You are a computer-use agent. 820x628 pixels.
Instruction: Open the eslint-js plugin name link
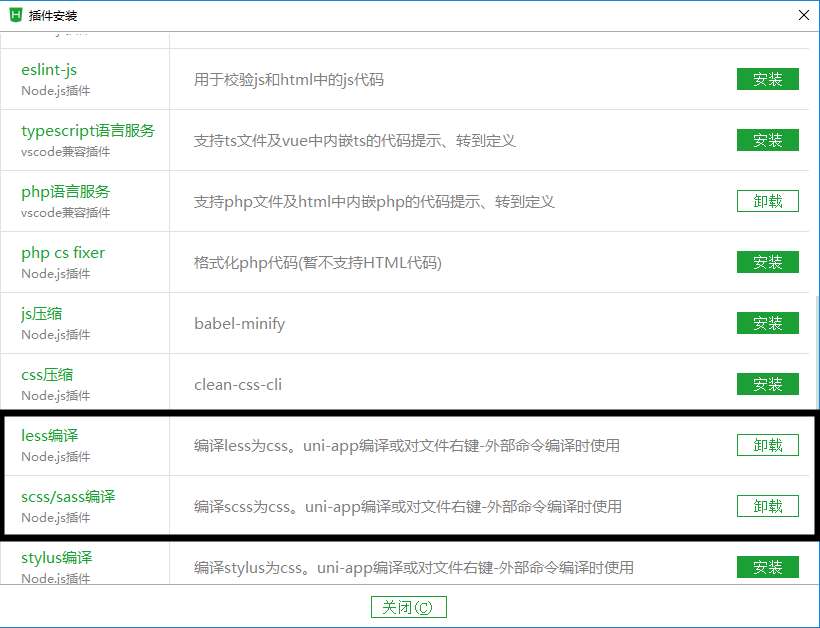49,70
